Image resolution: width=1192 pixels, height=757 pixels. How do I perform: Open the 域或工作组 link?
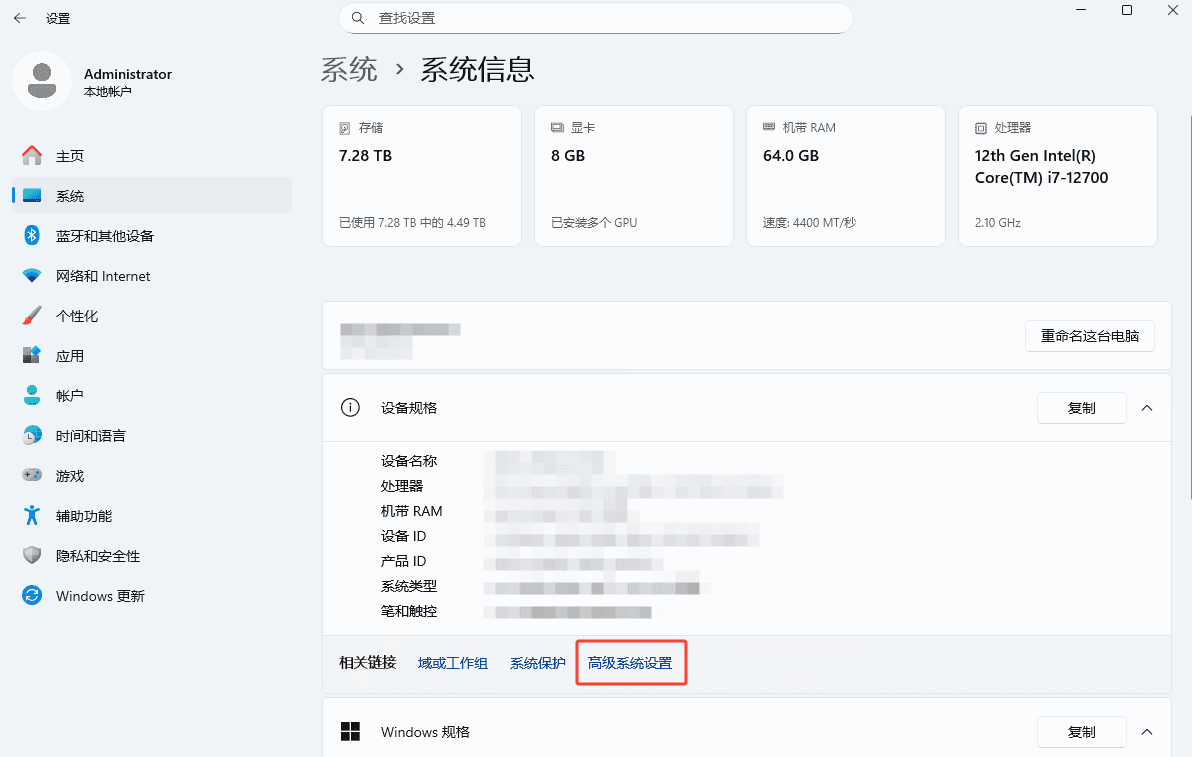pyautogui.click(x=453, y=664)
